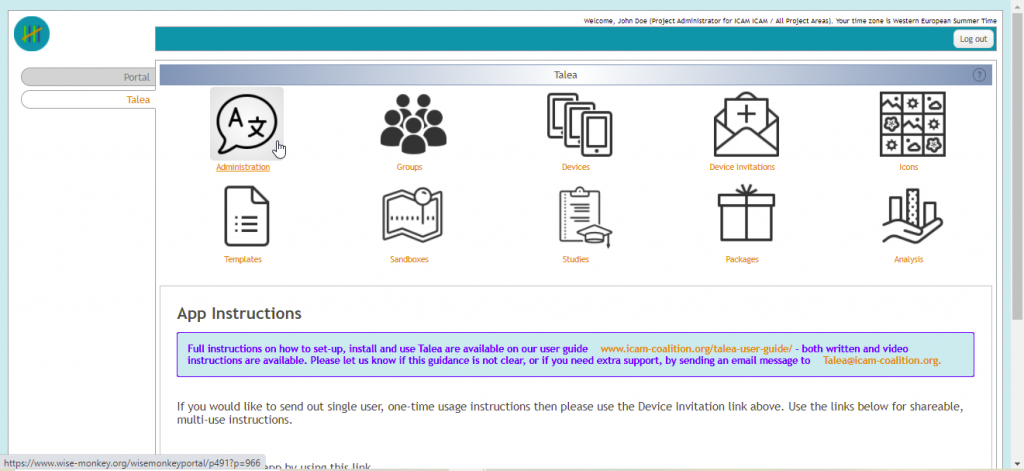This screenshot has width=1024, height=471.
Task: Click the Icons text link
Action: (908, 167)
